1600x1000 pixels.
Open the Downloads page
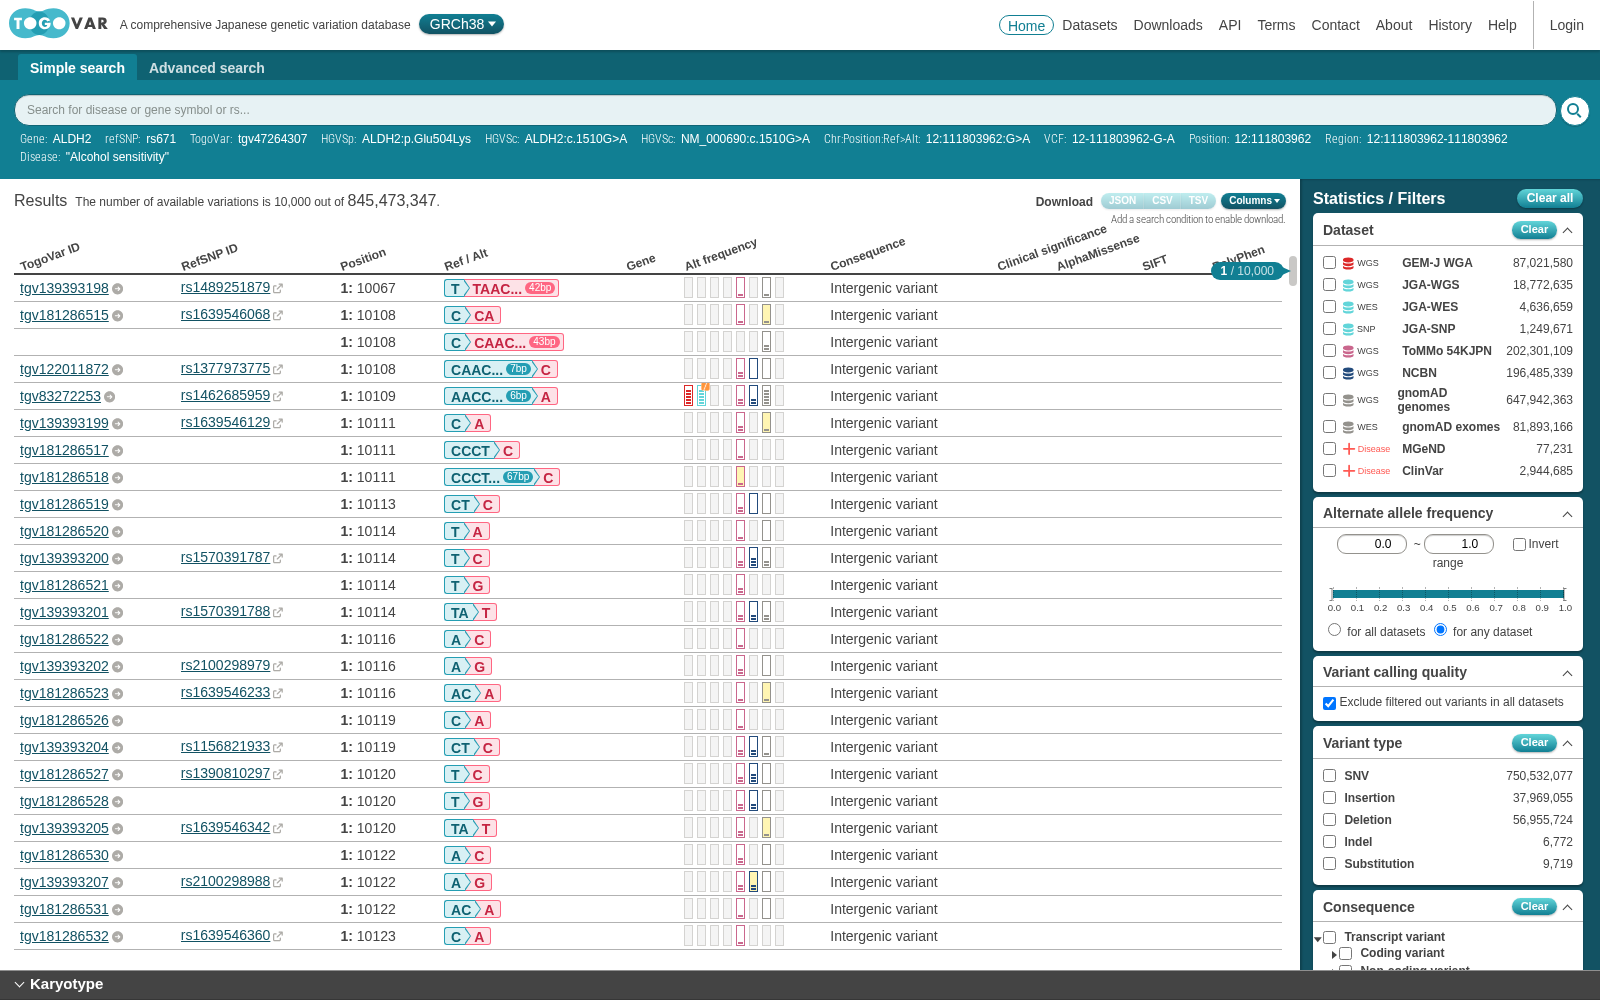point(1168,25)
